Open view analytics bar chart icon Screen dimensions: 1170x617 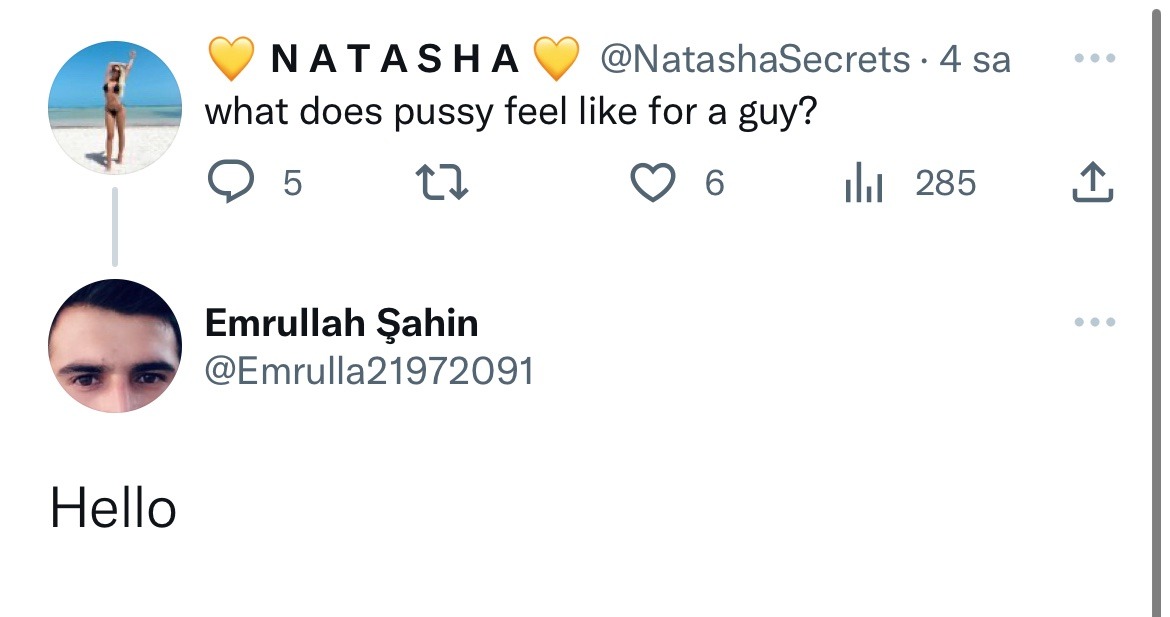click(863, 183)
